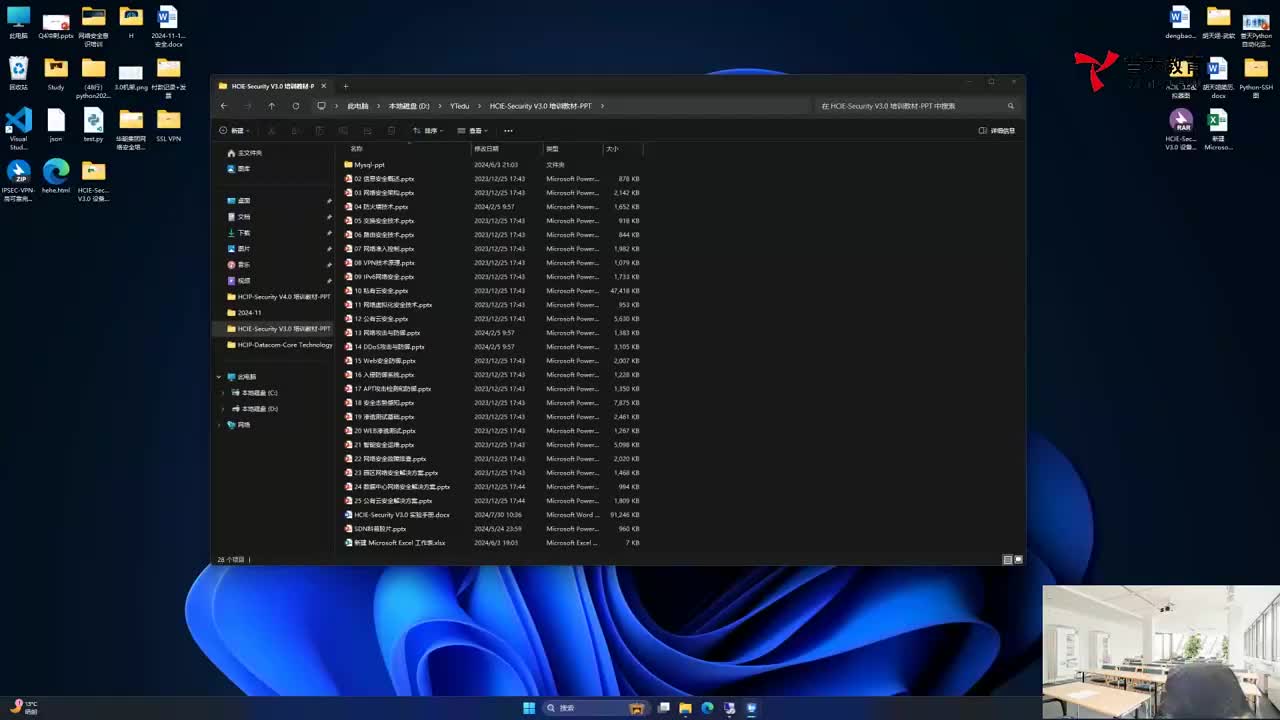Expand the 本地磁盘 (D:) tree node
Screen dimensions: 1280x720
tap(223, 409)
